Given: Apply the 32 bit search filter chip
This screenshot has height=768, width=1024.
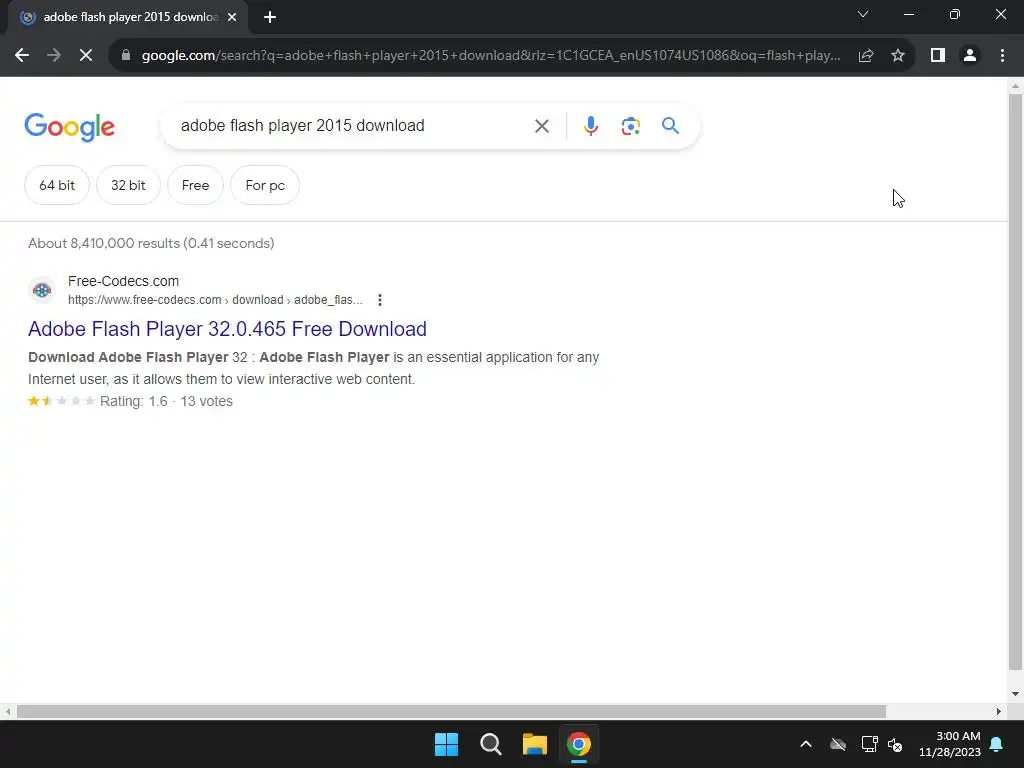Looking at the screenshot, I should point(128,185).
